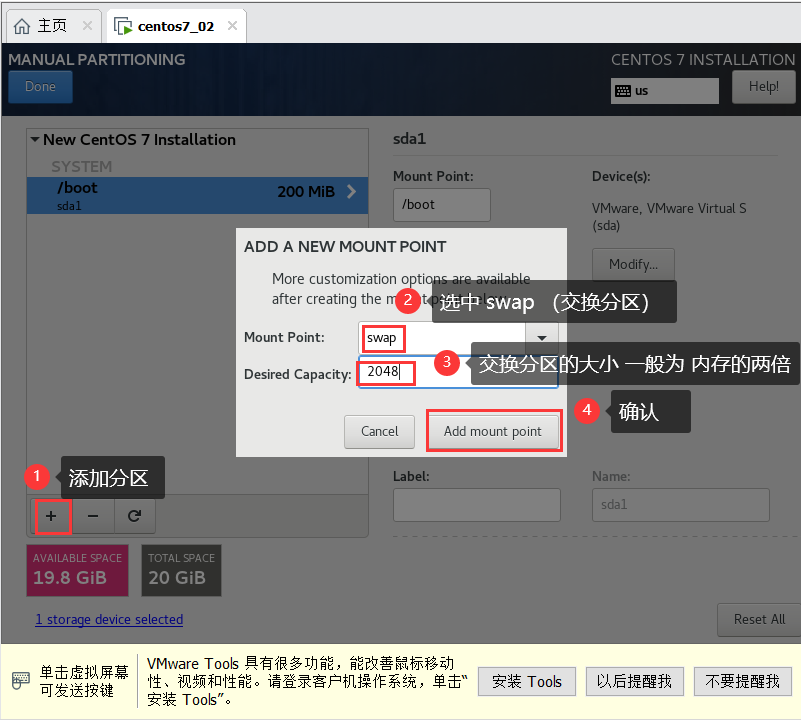Click Cancel in the mount point dialog
The width and height of the screenshot is (801, 720).
tap(380, 432)
